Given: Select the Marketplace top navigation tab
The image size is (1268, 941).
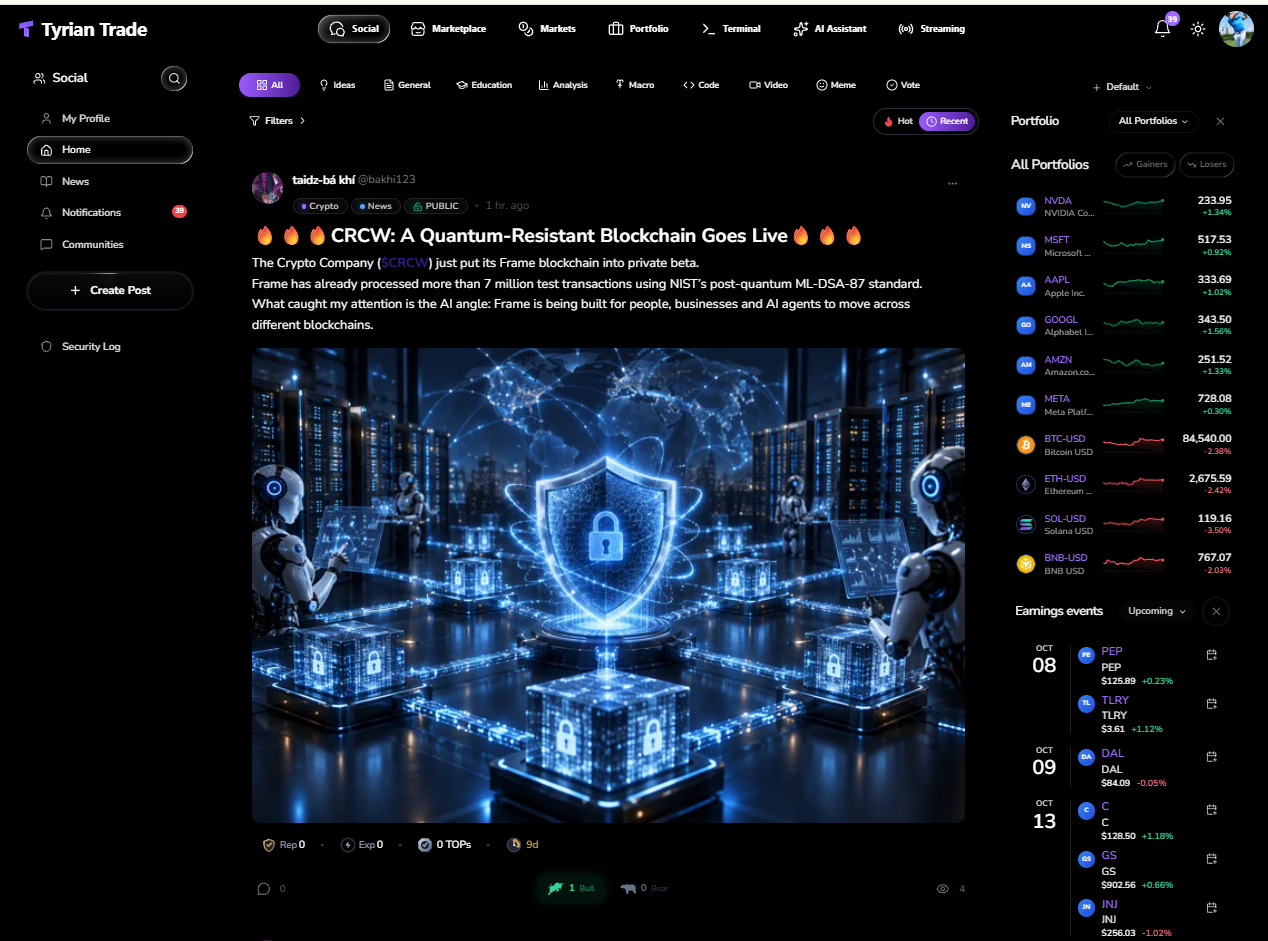Looking at the screenshot, I should (x=449, y=29).
